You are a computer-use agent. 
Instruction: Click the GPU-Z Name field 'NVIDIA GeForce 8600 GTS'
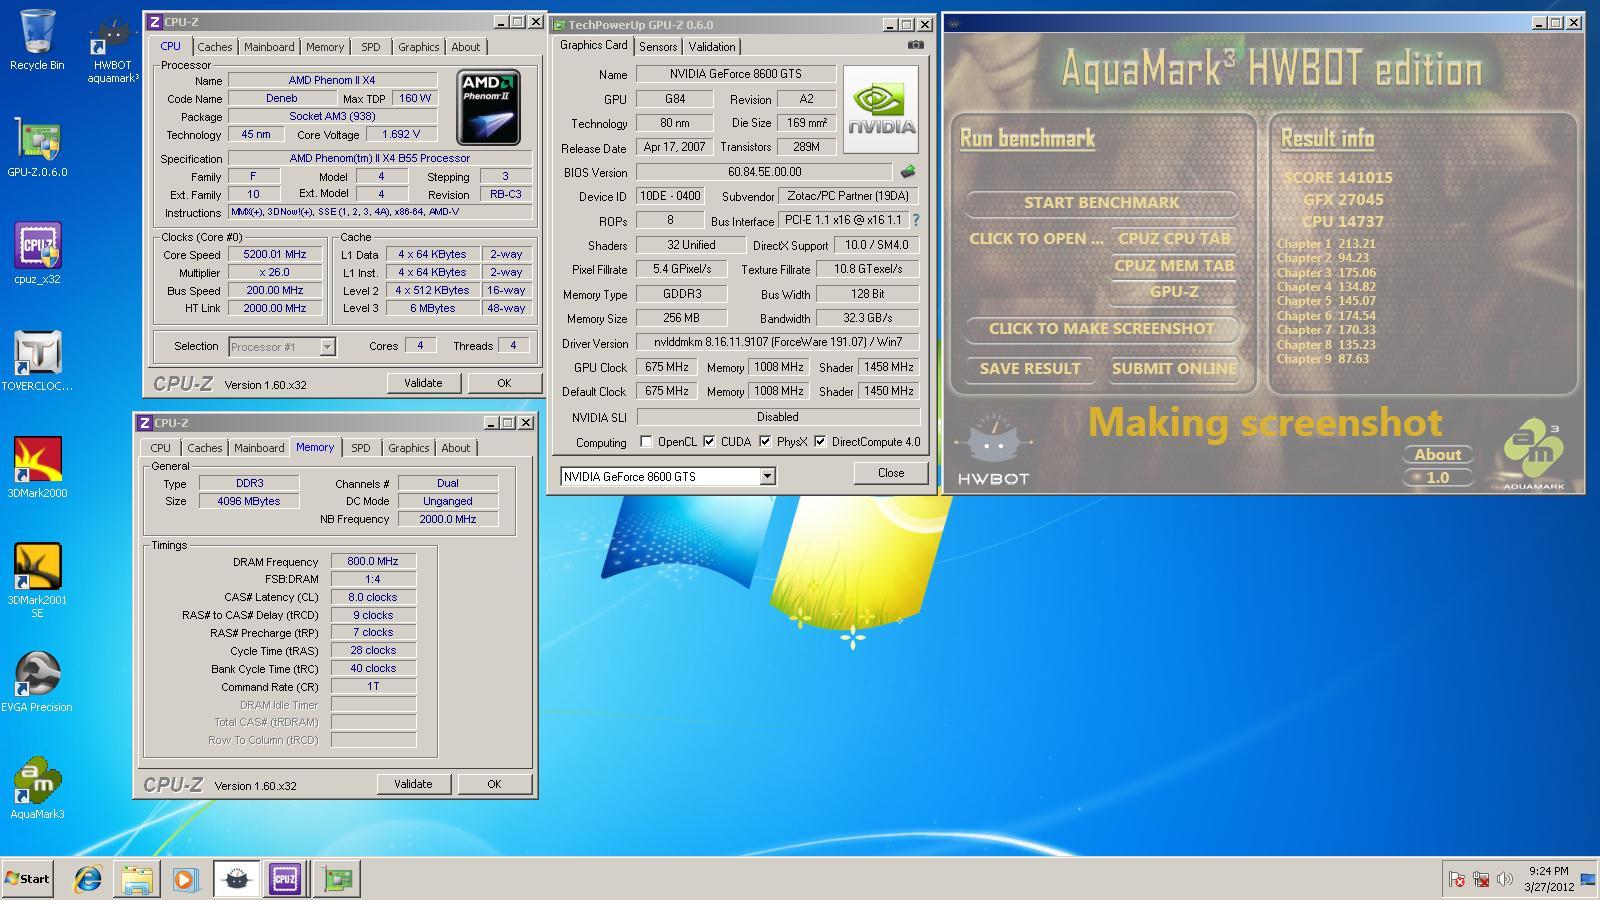(x=737, y=74)
